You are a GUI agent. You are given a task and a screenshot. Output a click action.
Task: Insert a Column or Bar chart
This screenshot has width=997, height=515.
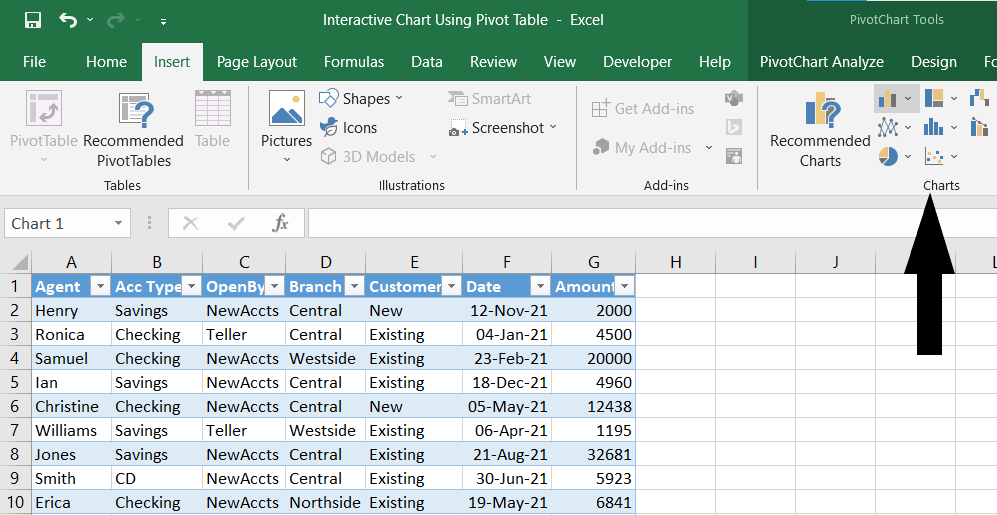click(887, 98)
